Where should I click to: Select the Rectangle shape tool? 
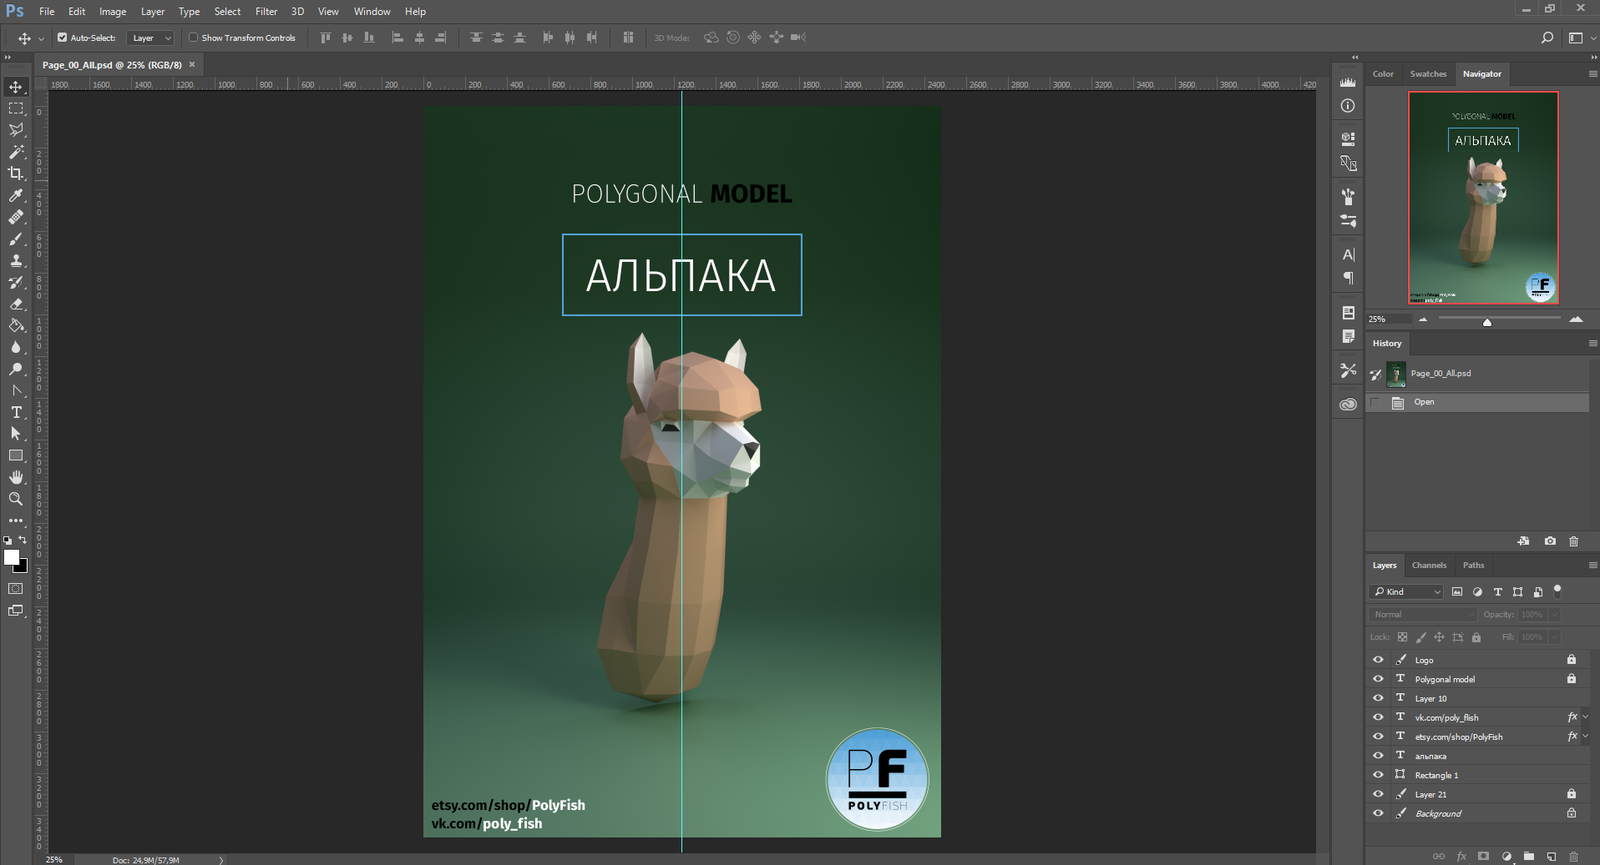pos(16,456)
